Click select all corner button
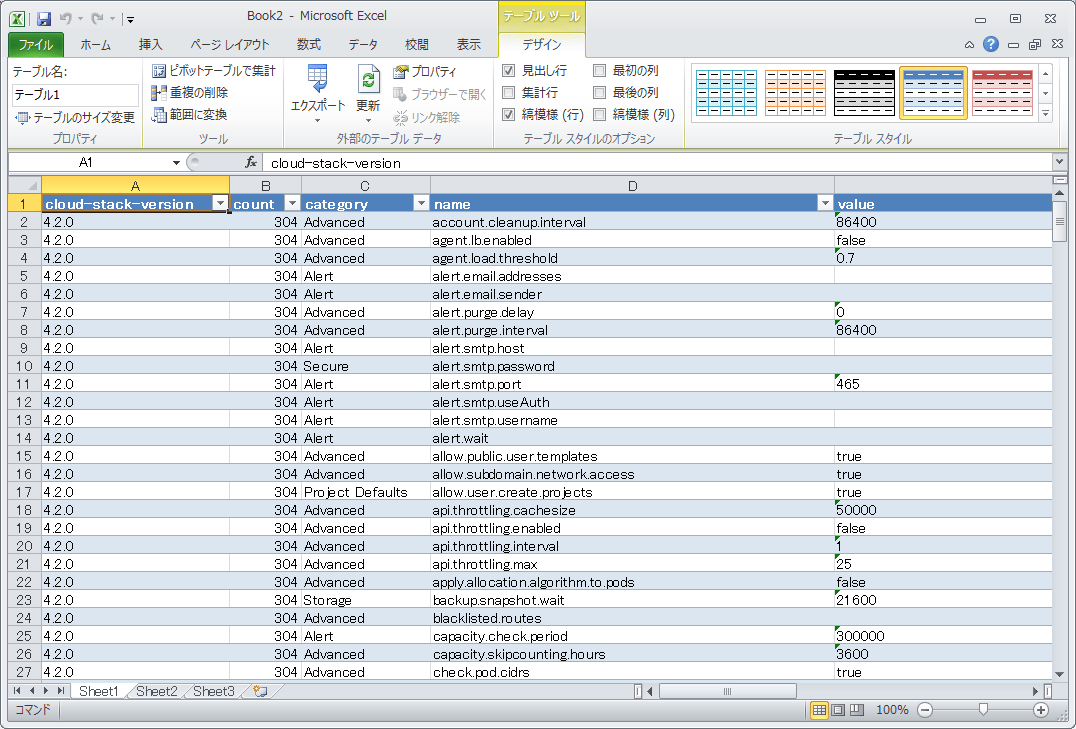The width and height of the screenshot is (1076, 729). tap(25, 185)
